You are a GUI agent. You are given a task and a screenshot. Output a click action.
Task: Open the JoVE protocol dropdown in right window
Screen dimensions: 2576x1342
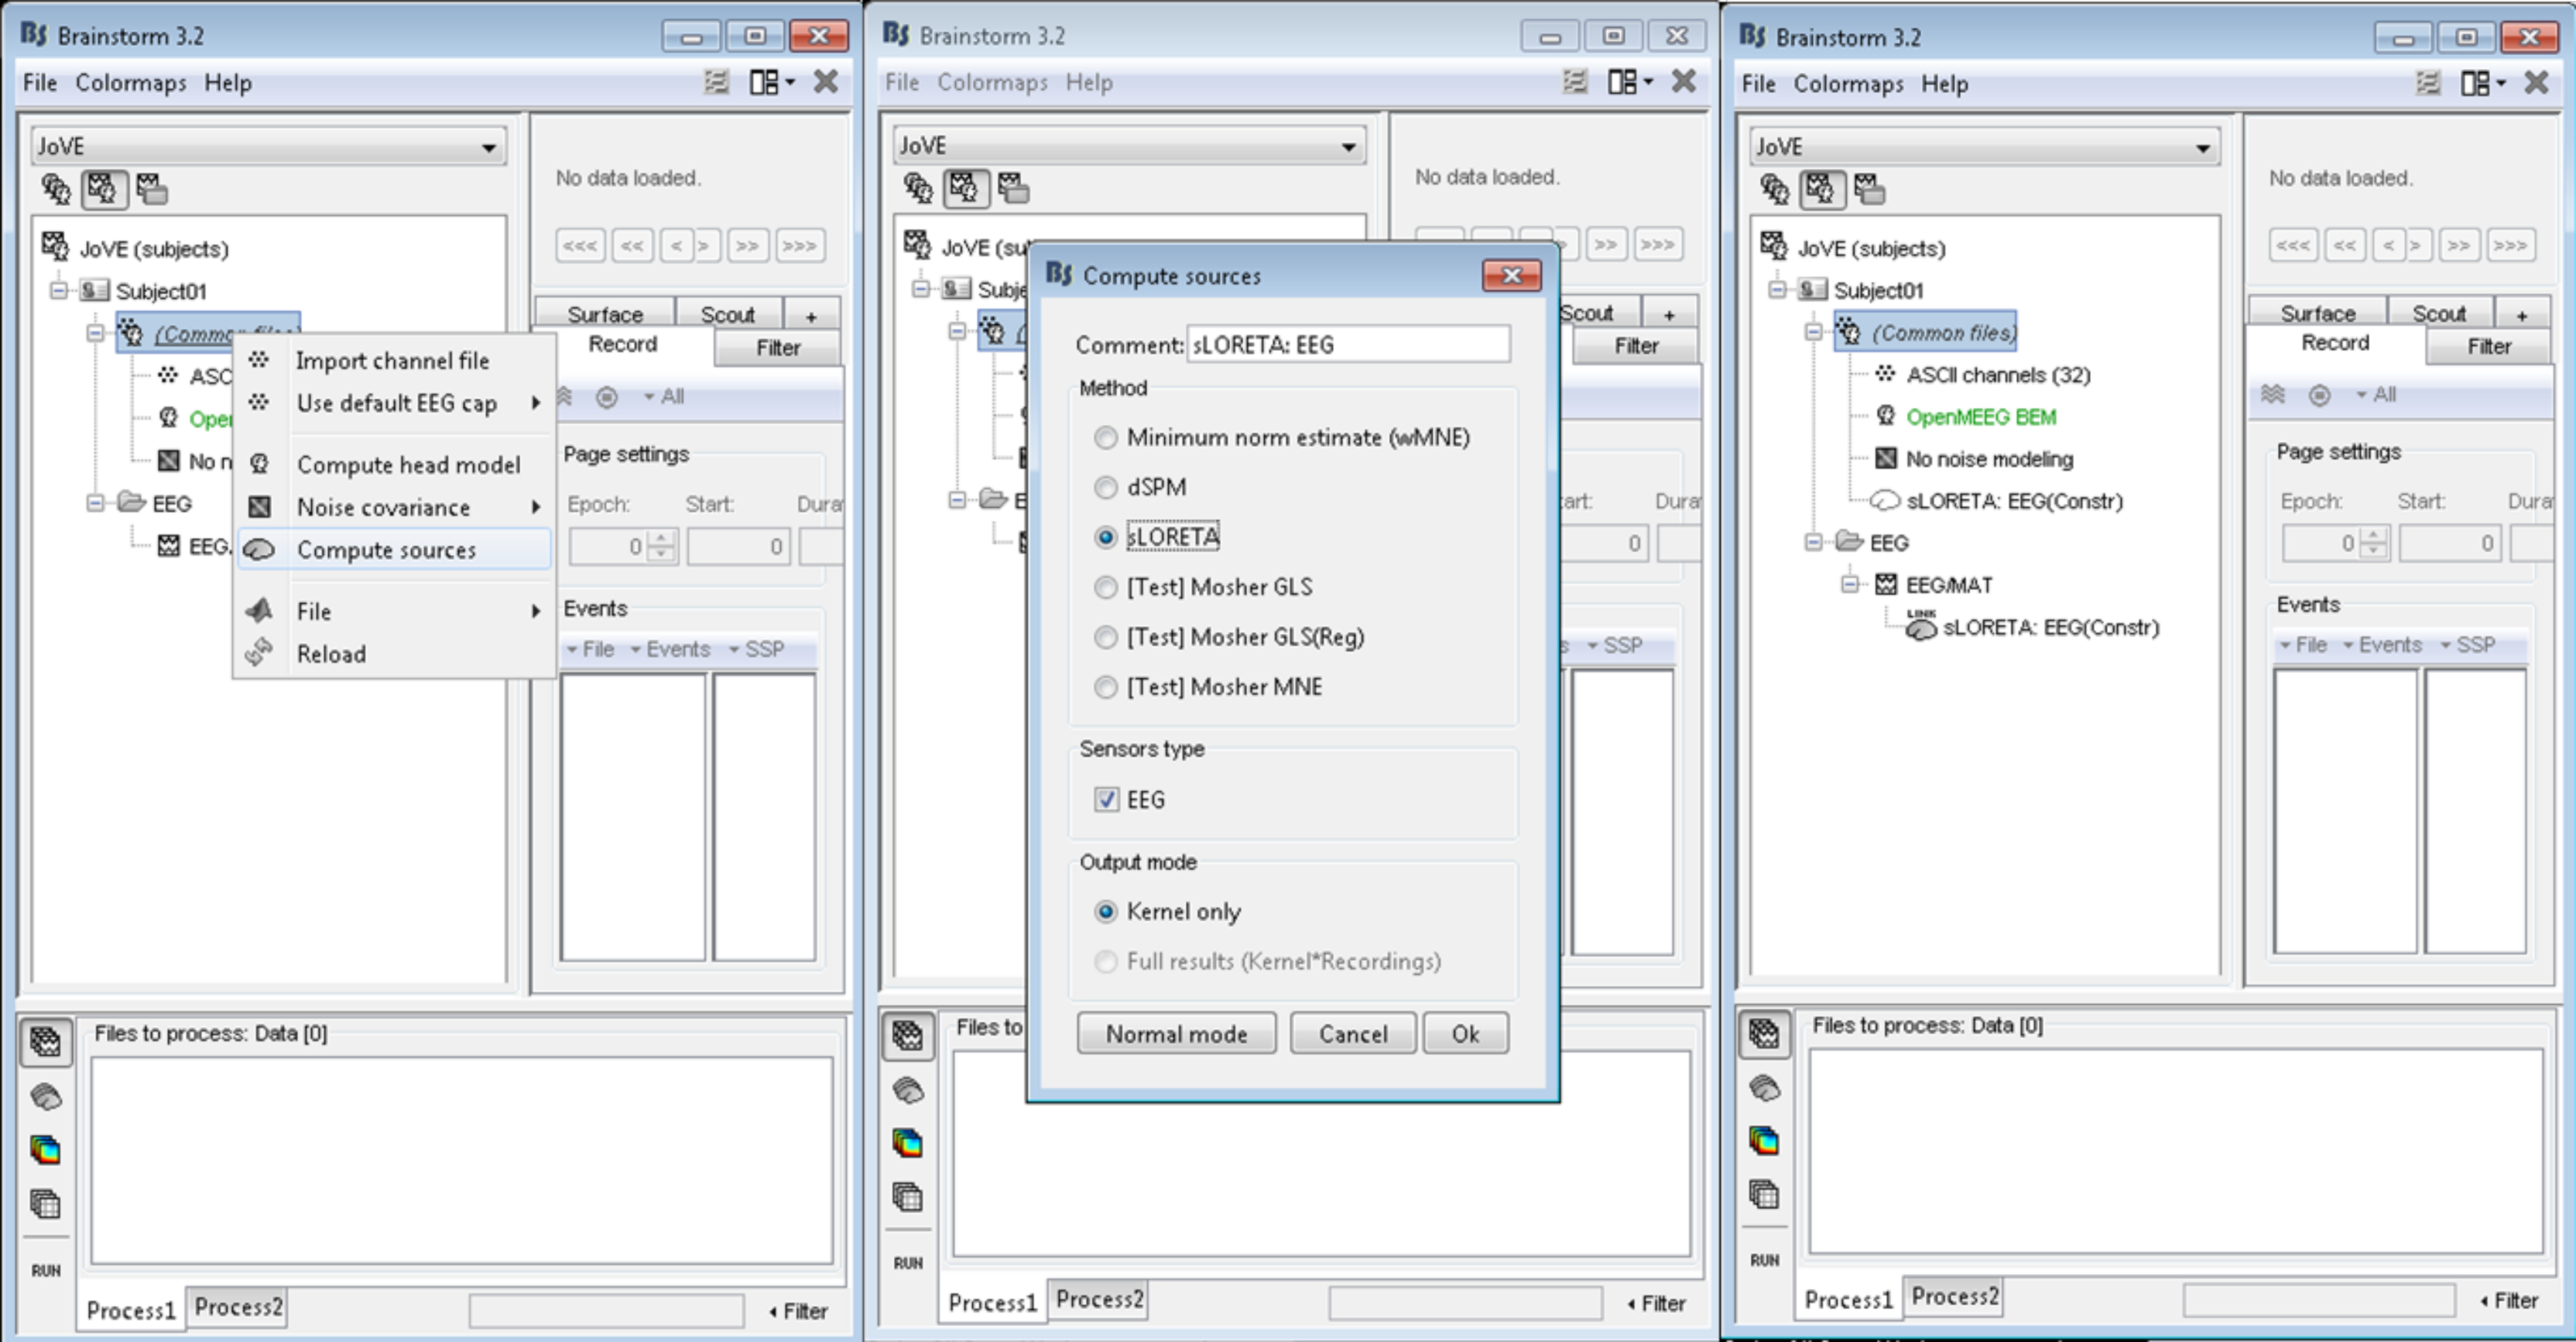pyautogui.click(x=2202, y=147)
